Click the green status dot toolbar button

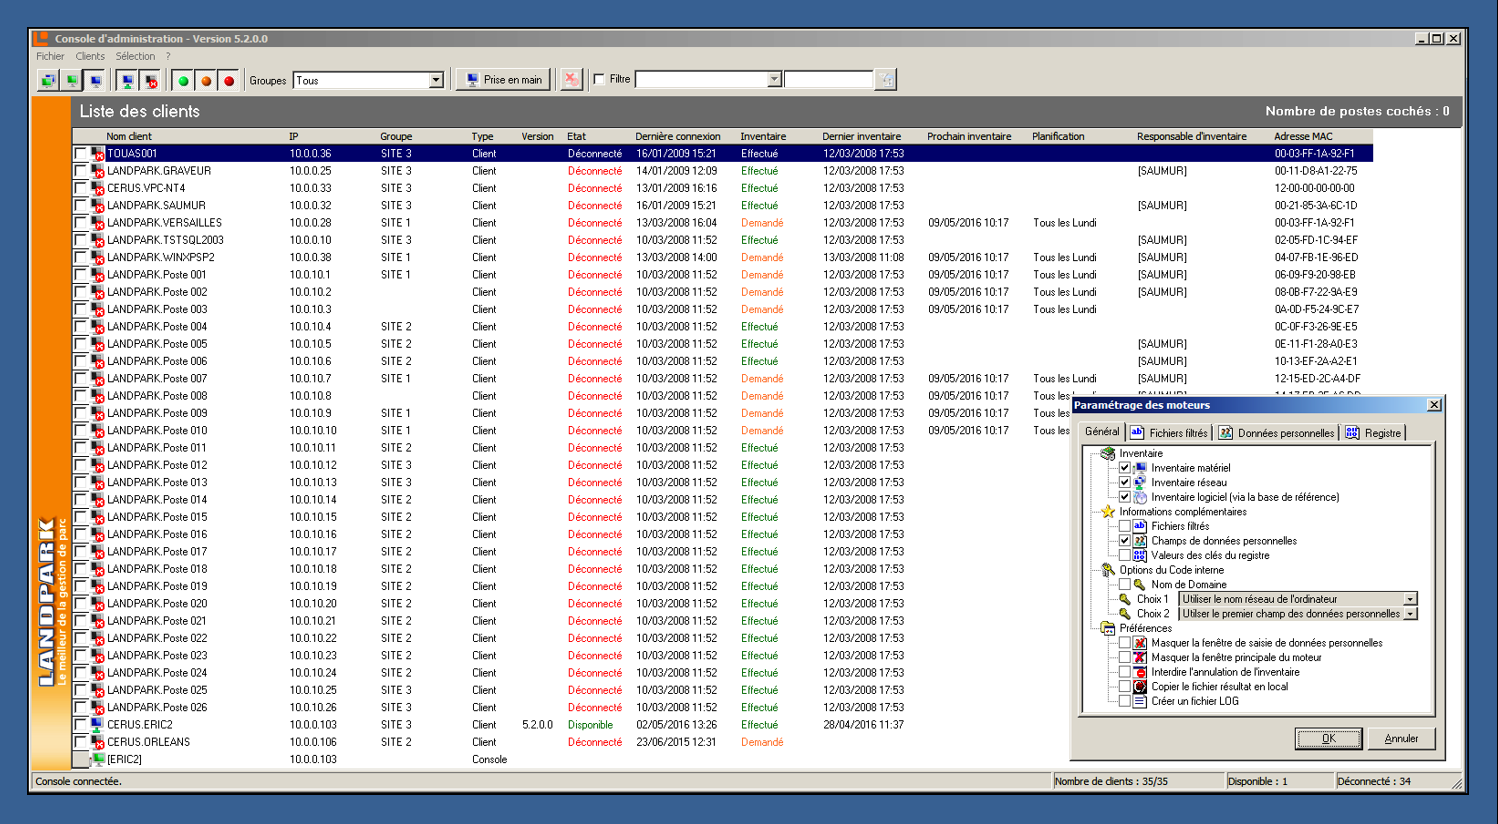click(x=183, y=81)
